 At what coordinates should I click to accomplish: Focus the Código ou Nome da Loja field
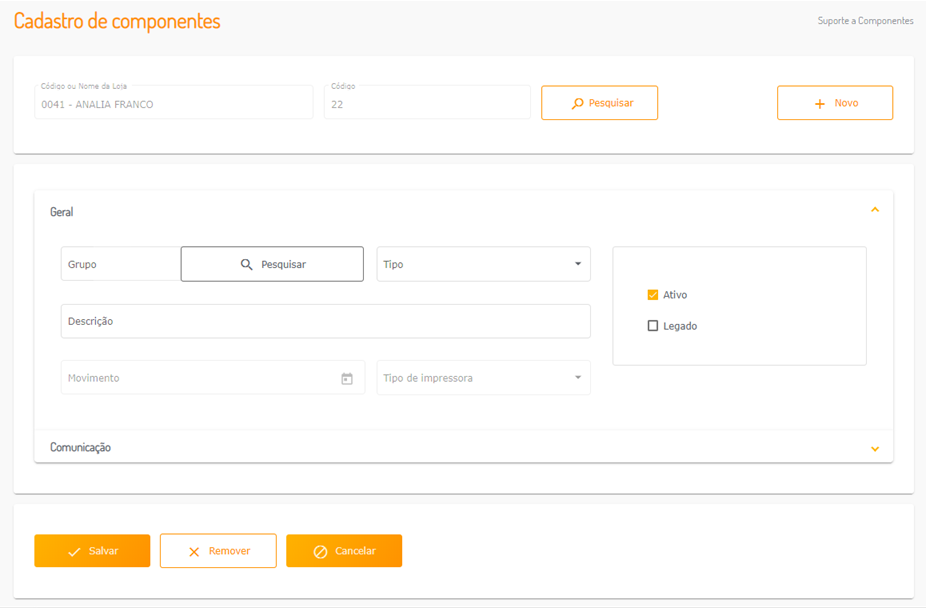coord(173,104)
